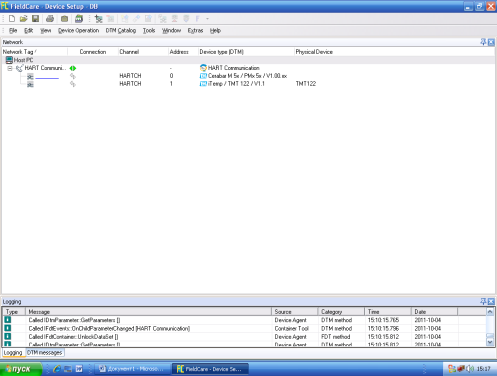
Task: Open the View menu
Action: [x=46, y=31]
